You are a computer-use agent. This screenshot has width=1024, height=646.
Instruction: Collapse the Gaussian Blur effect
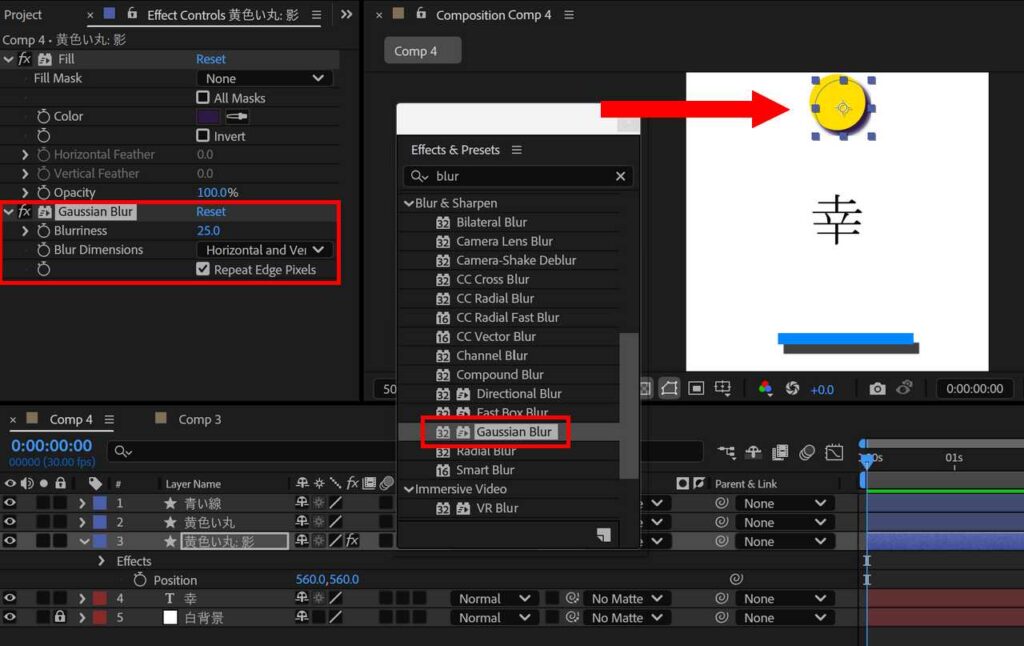coord(8,212)
